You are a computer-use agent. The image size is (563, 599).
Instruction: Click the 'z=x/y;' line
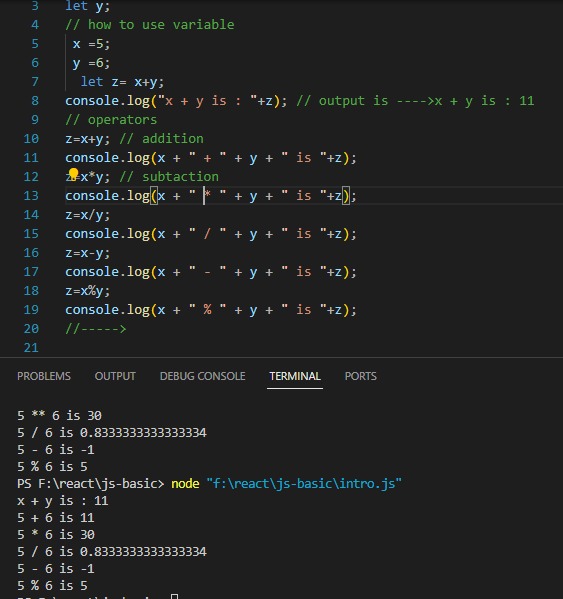(x=87, y=215)
